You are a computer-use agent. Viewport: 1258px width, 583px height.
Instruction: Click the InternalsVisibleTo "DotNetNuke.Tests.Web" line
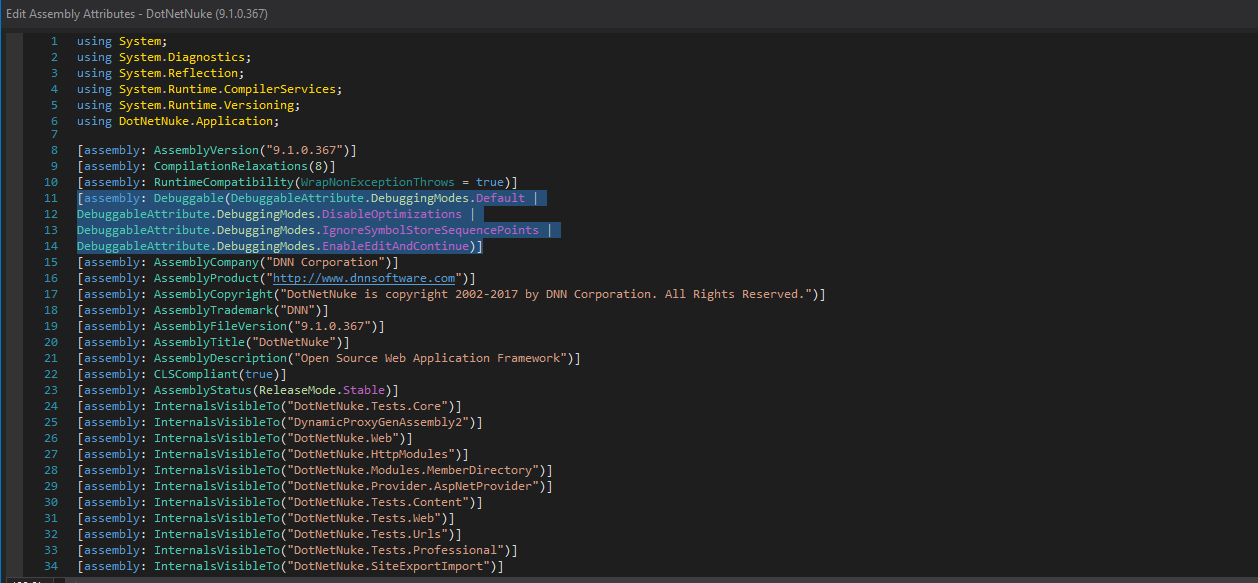pyautogui.click(x=266, y=518)
